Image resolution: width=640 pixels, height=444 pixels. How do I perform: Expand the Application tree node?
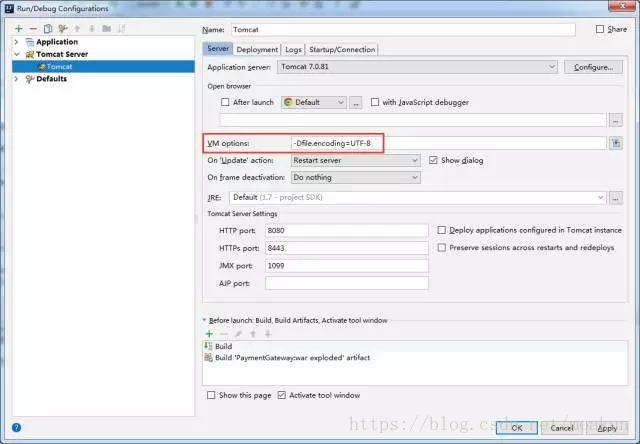click(16, 42)
